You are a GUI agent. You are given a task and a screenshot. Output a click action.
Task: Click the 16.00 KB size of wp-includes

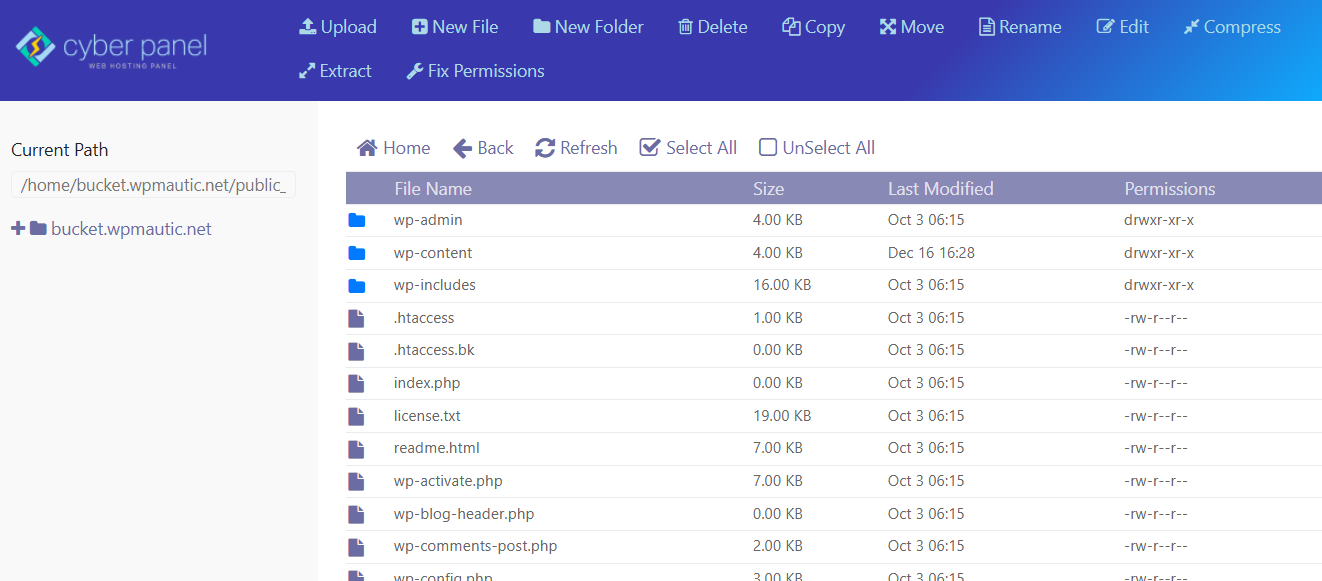tap(782, 285)
